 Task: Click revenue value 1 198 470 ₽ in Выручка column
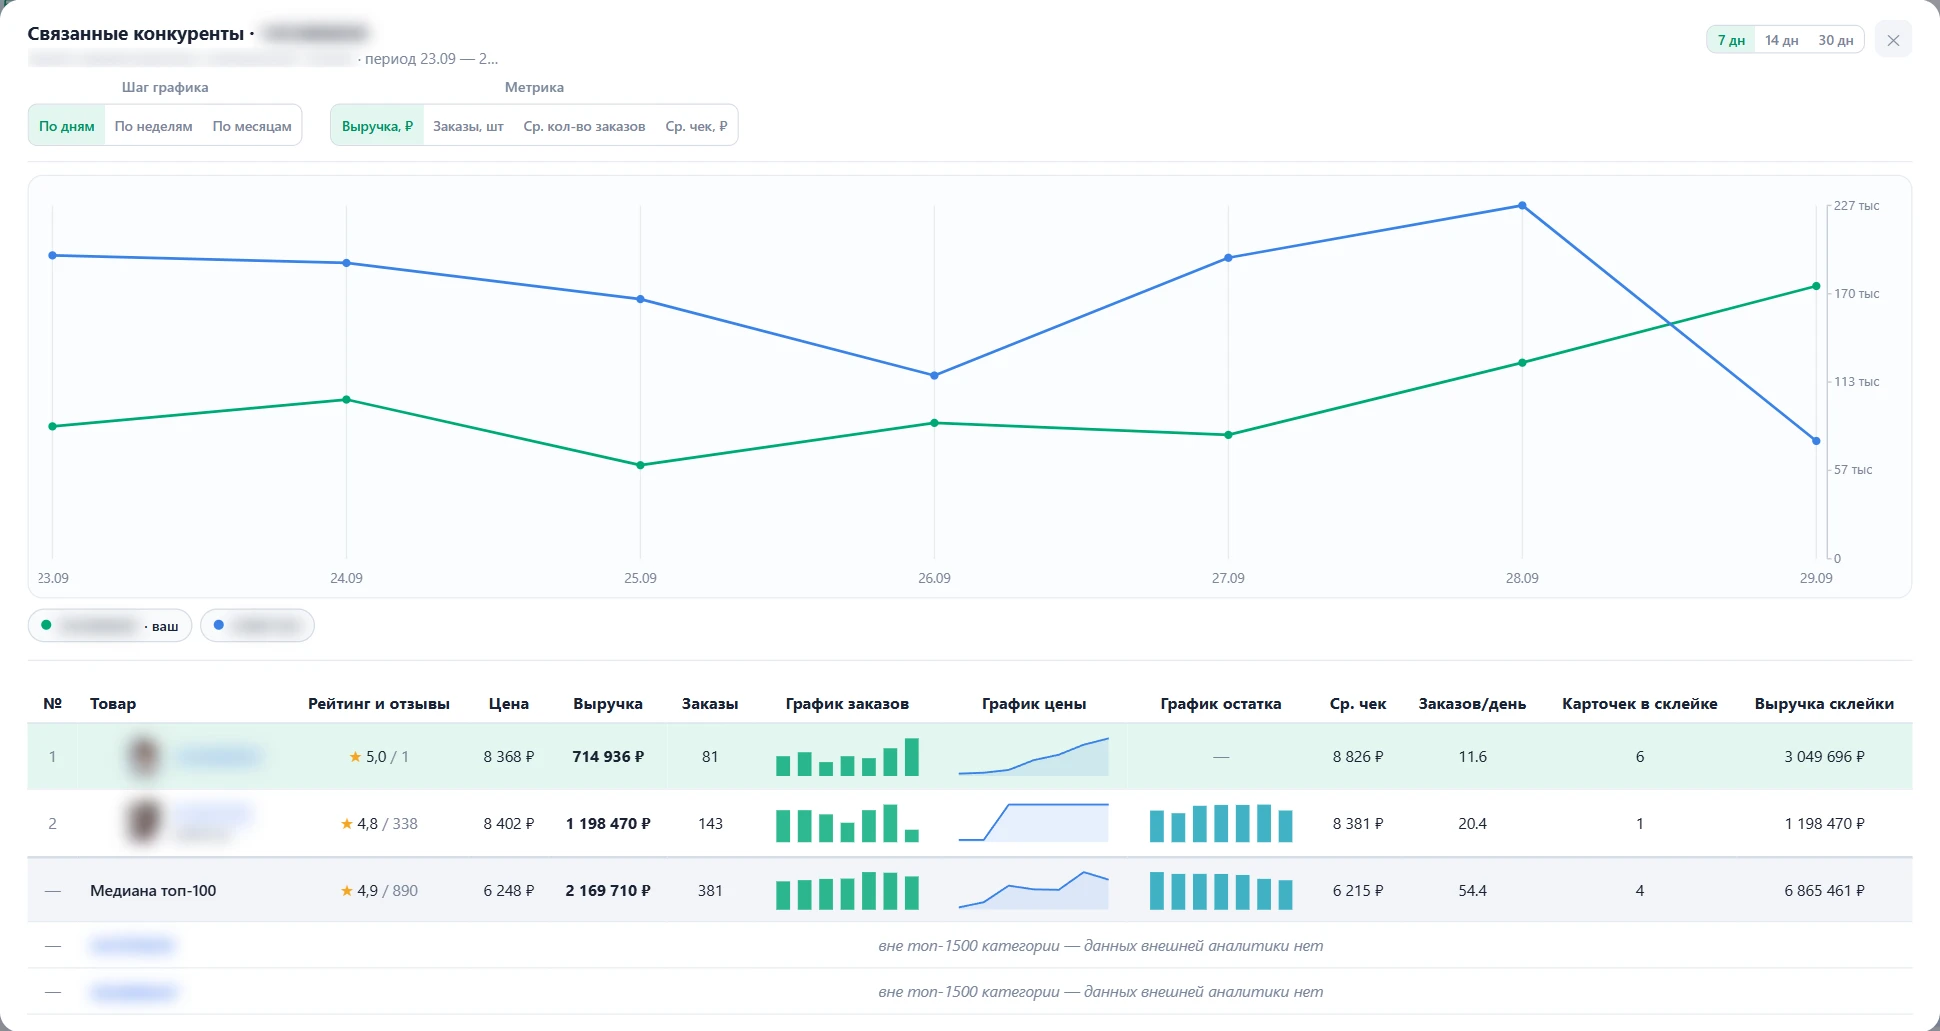608,824
